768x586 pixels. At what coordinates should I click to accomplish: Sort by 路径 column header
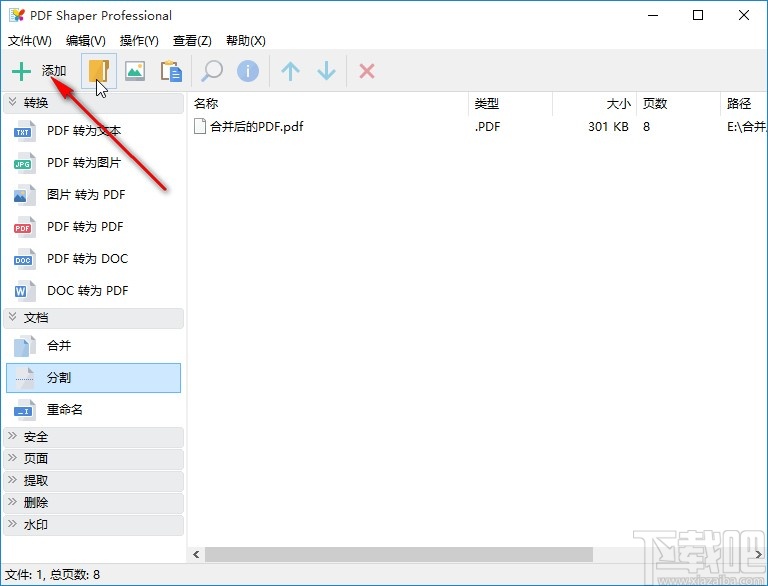click(739, 103)
